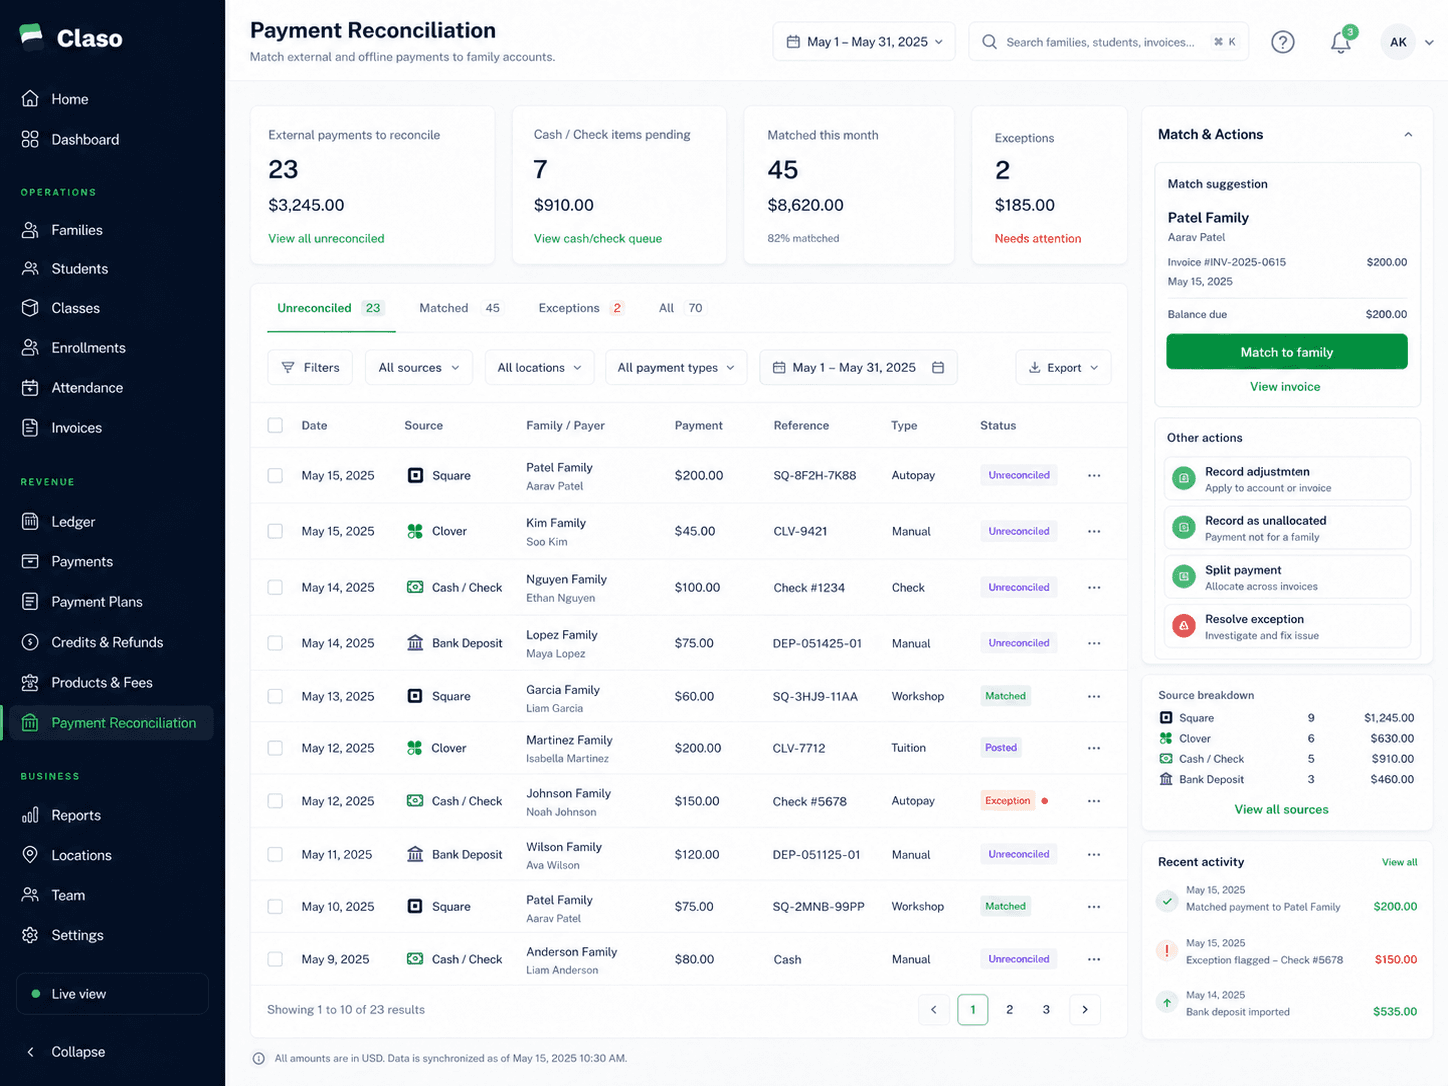
Task: Select the Lopez Family row checkbox
Action: 275,643
